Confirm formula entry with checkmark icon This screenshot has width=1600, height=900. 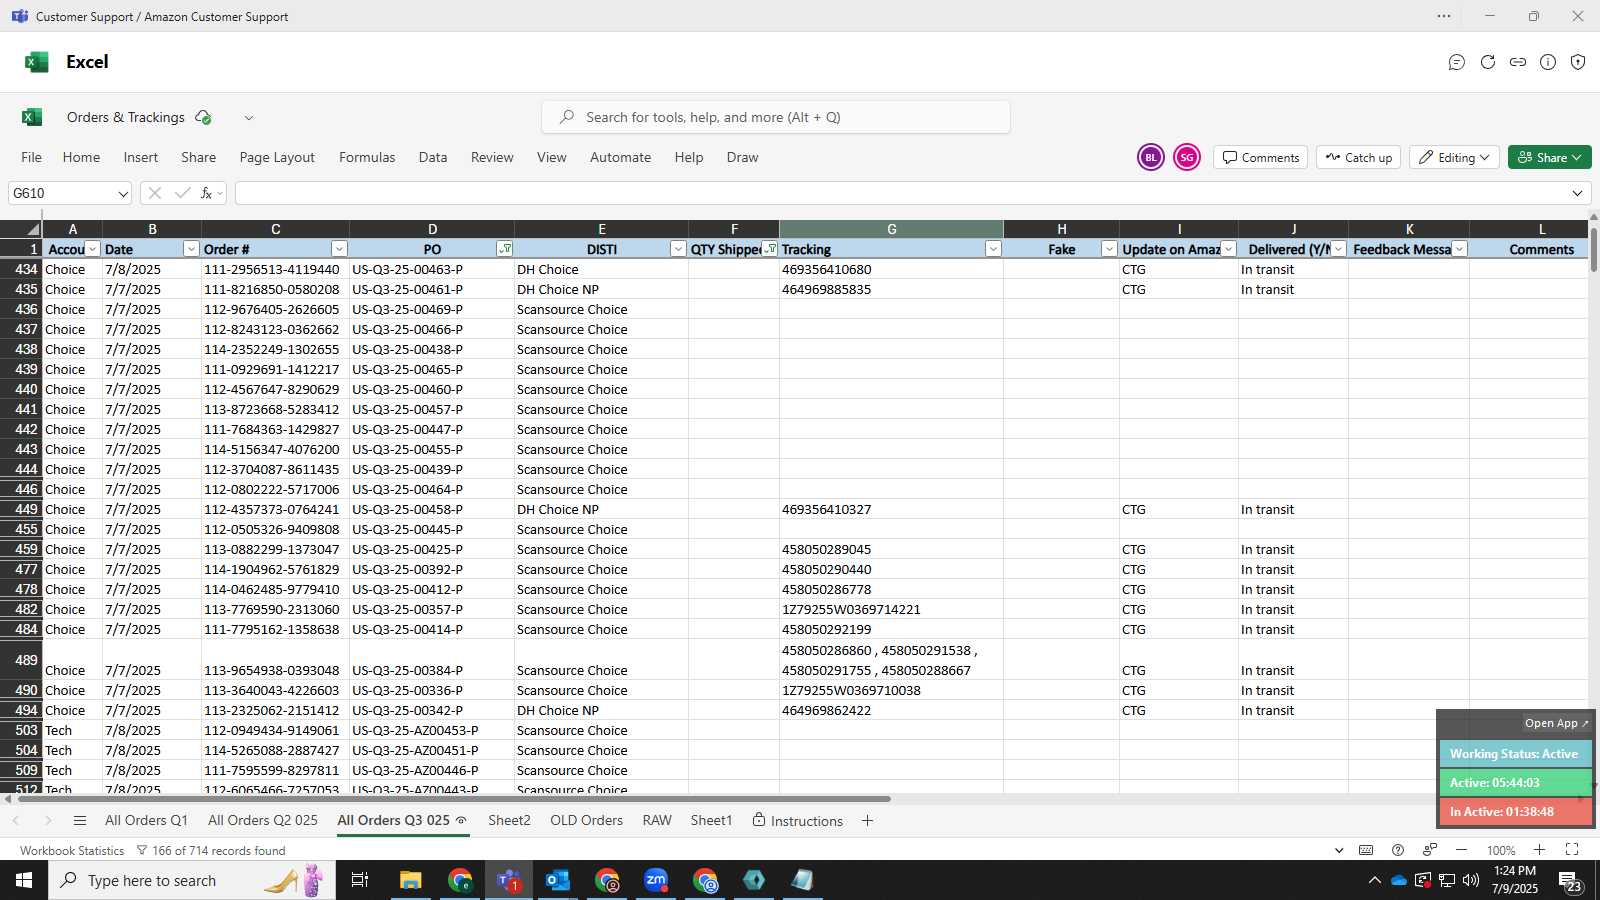coord(182,193)
